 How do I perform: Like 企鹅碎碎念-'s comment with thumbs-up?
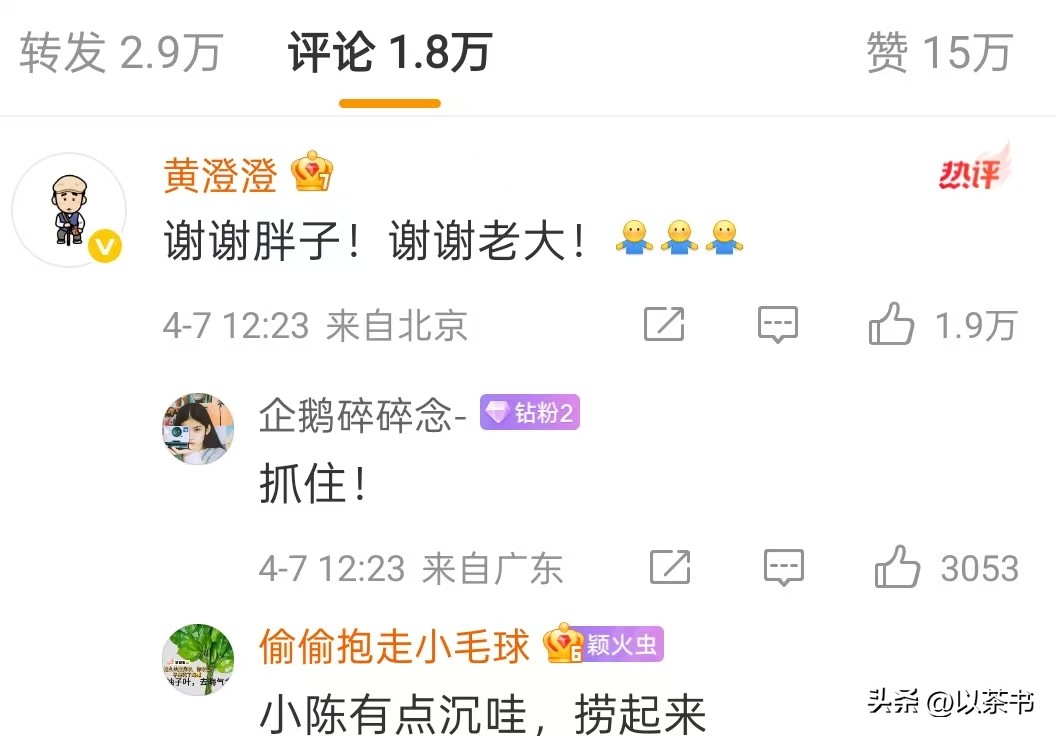coord(897,566)
